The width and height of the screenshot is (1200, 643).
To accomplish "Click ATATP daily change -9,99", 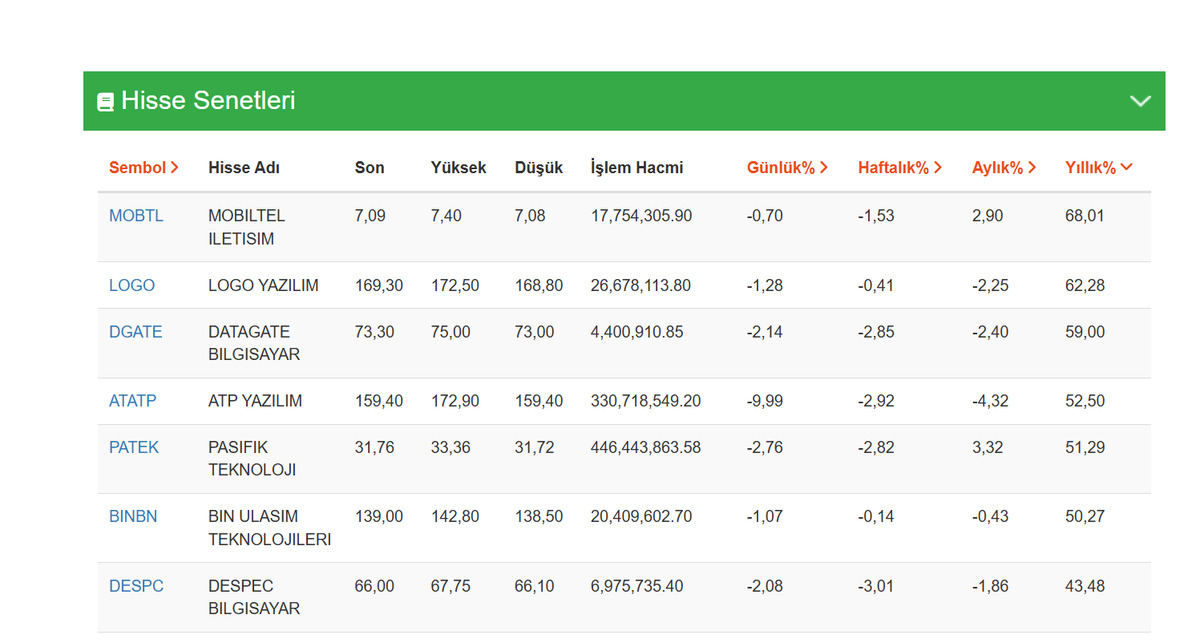I will coord(765,401).
